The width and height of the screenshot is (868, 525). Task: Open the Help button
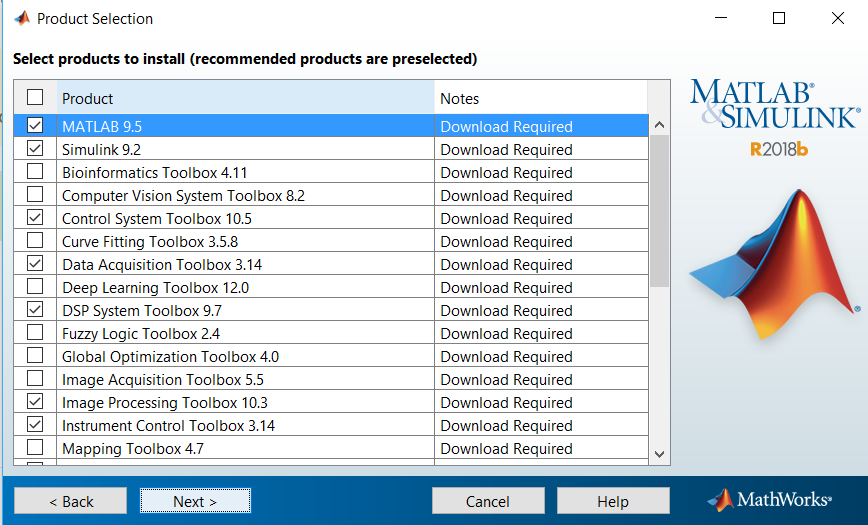coord(613,501)
